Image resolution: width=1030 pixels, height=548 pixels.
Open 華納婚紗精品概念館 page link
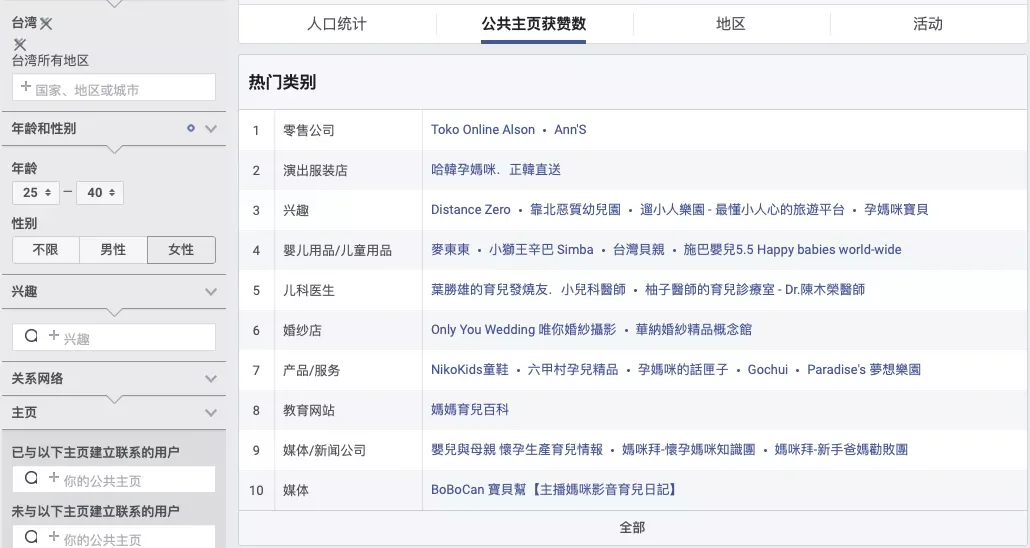tap(694, 330)
